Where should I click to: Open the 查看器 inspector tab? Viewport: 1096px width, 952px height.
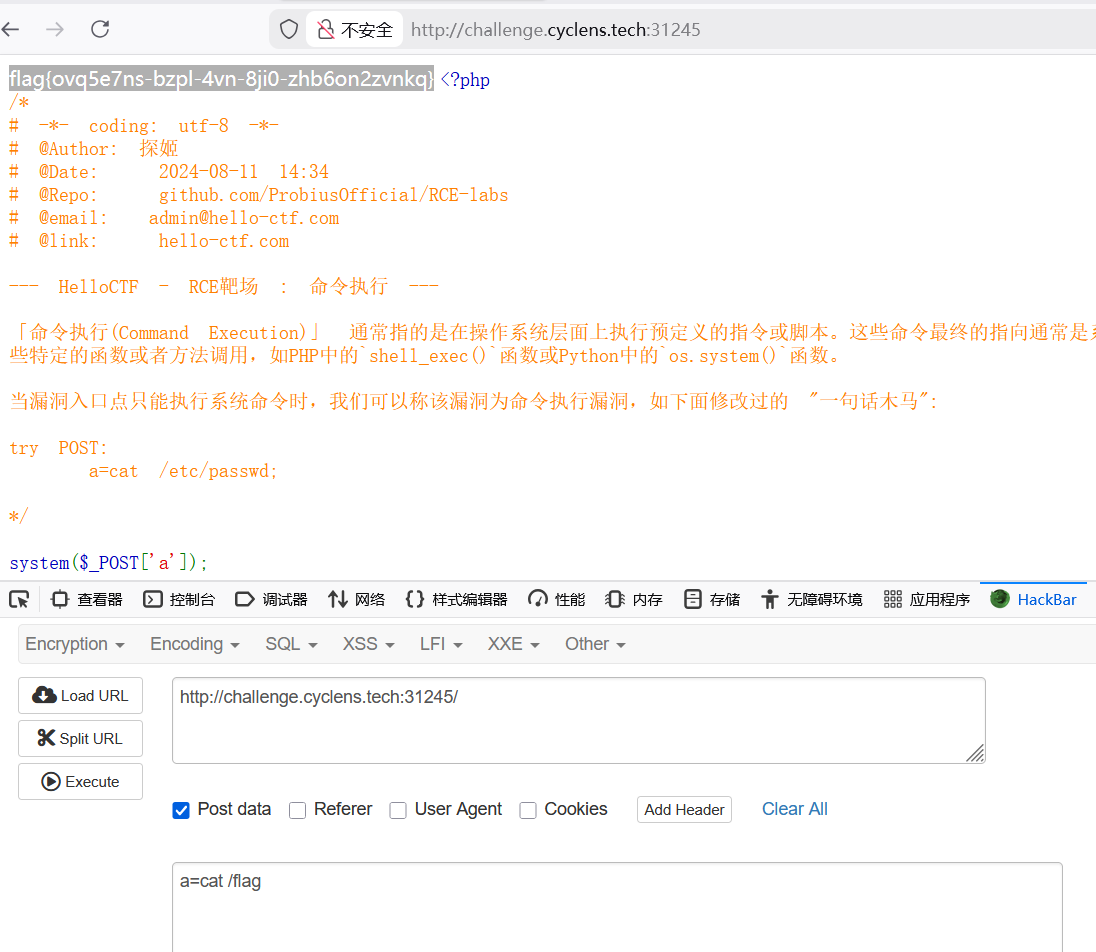[87, 599]
